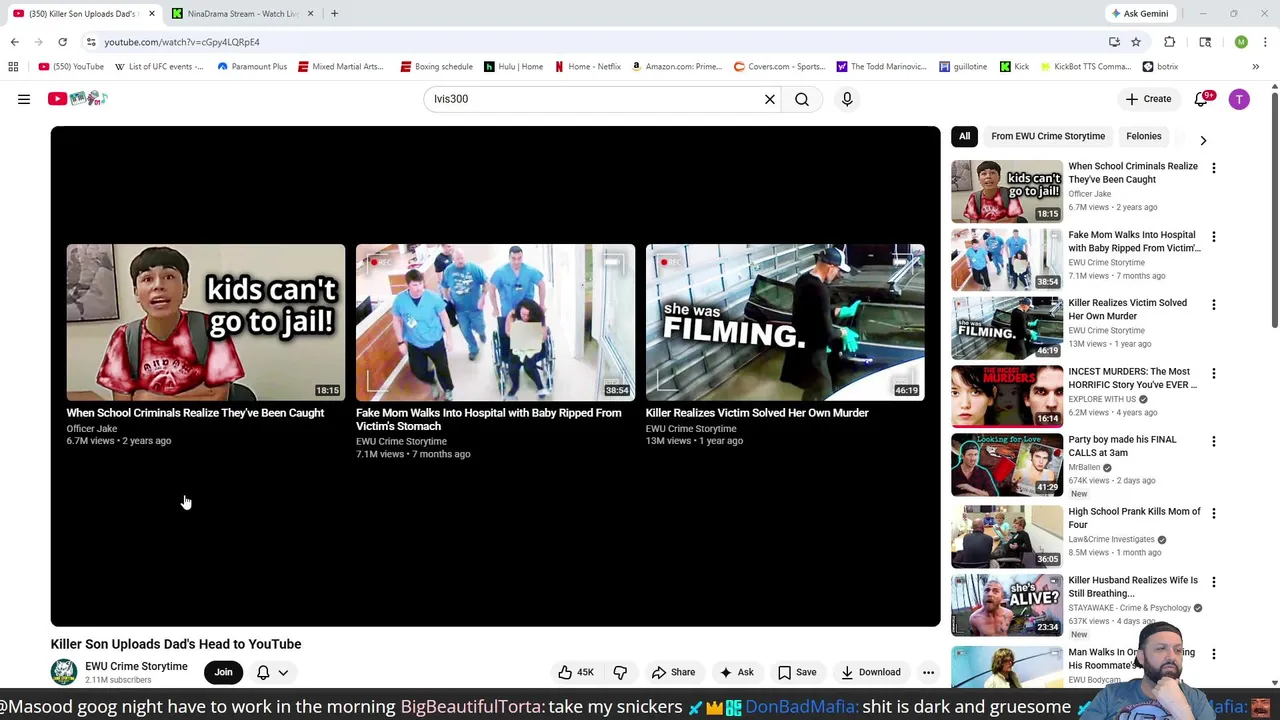The width and height of the screenshot is (1280, 720).
Task: Reload the page with refresh icon
Action: coord(62,42)
